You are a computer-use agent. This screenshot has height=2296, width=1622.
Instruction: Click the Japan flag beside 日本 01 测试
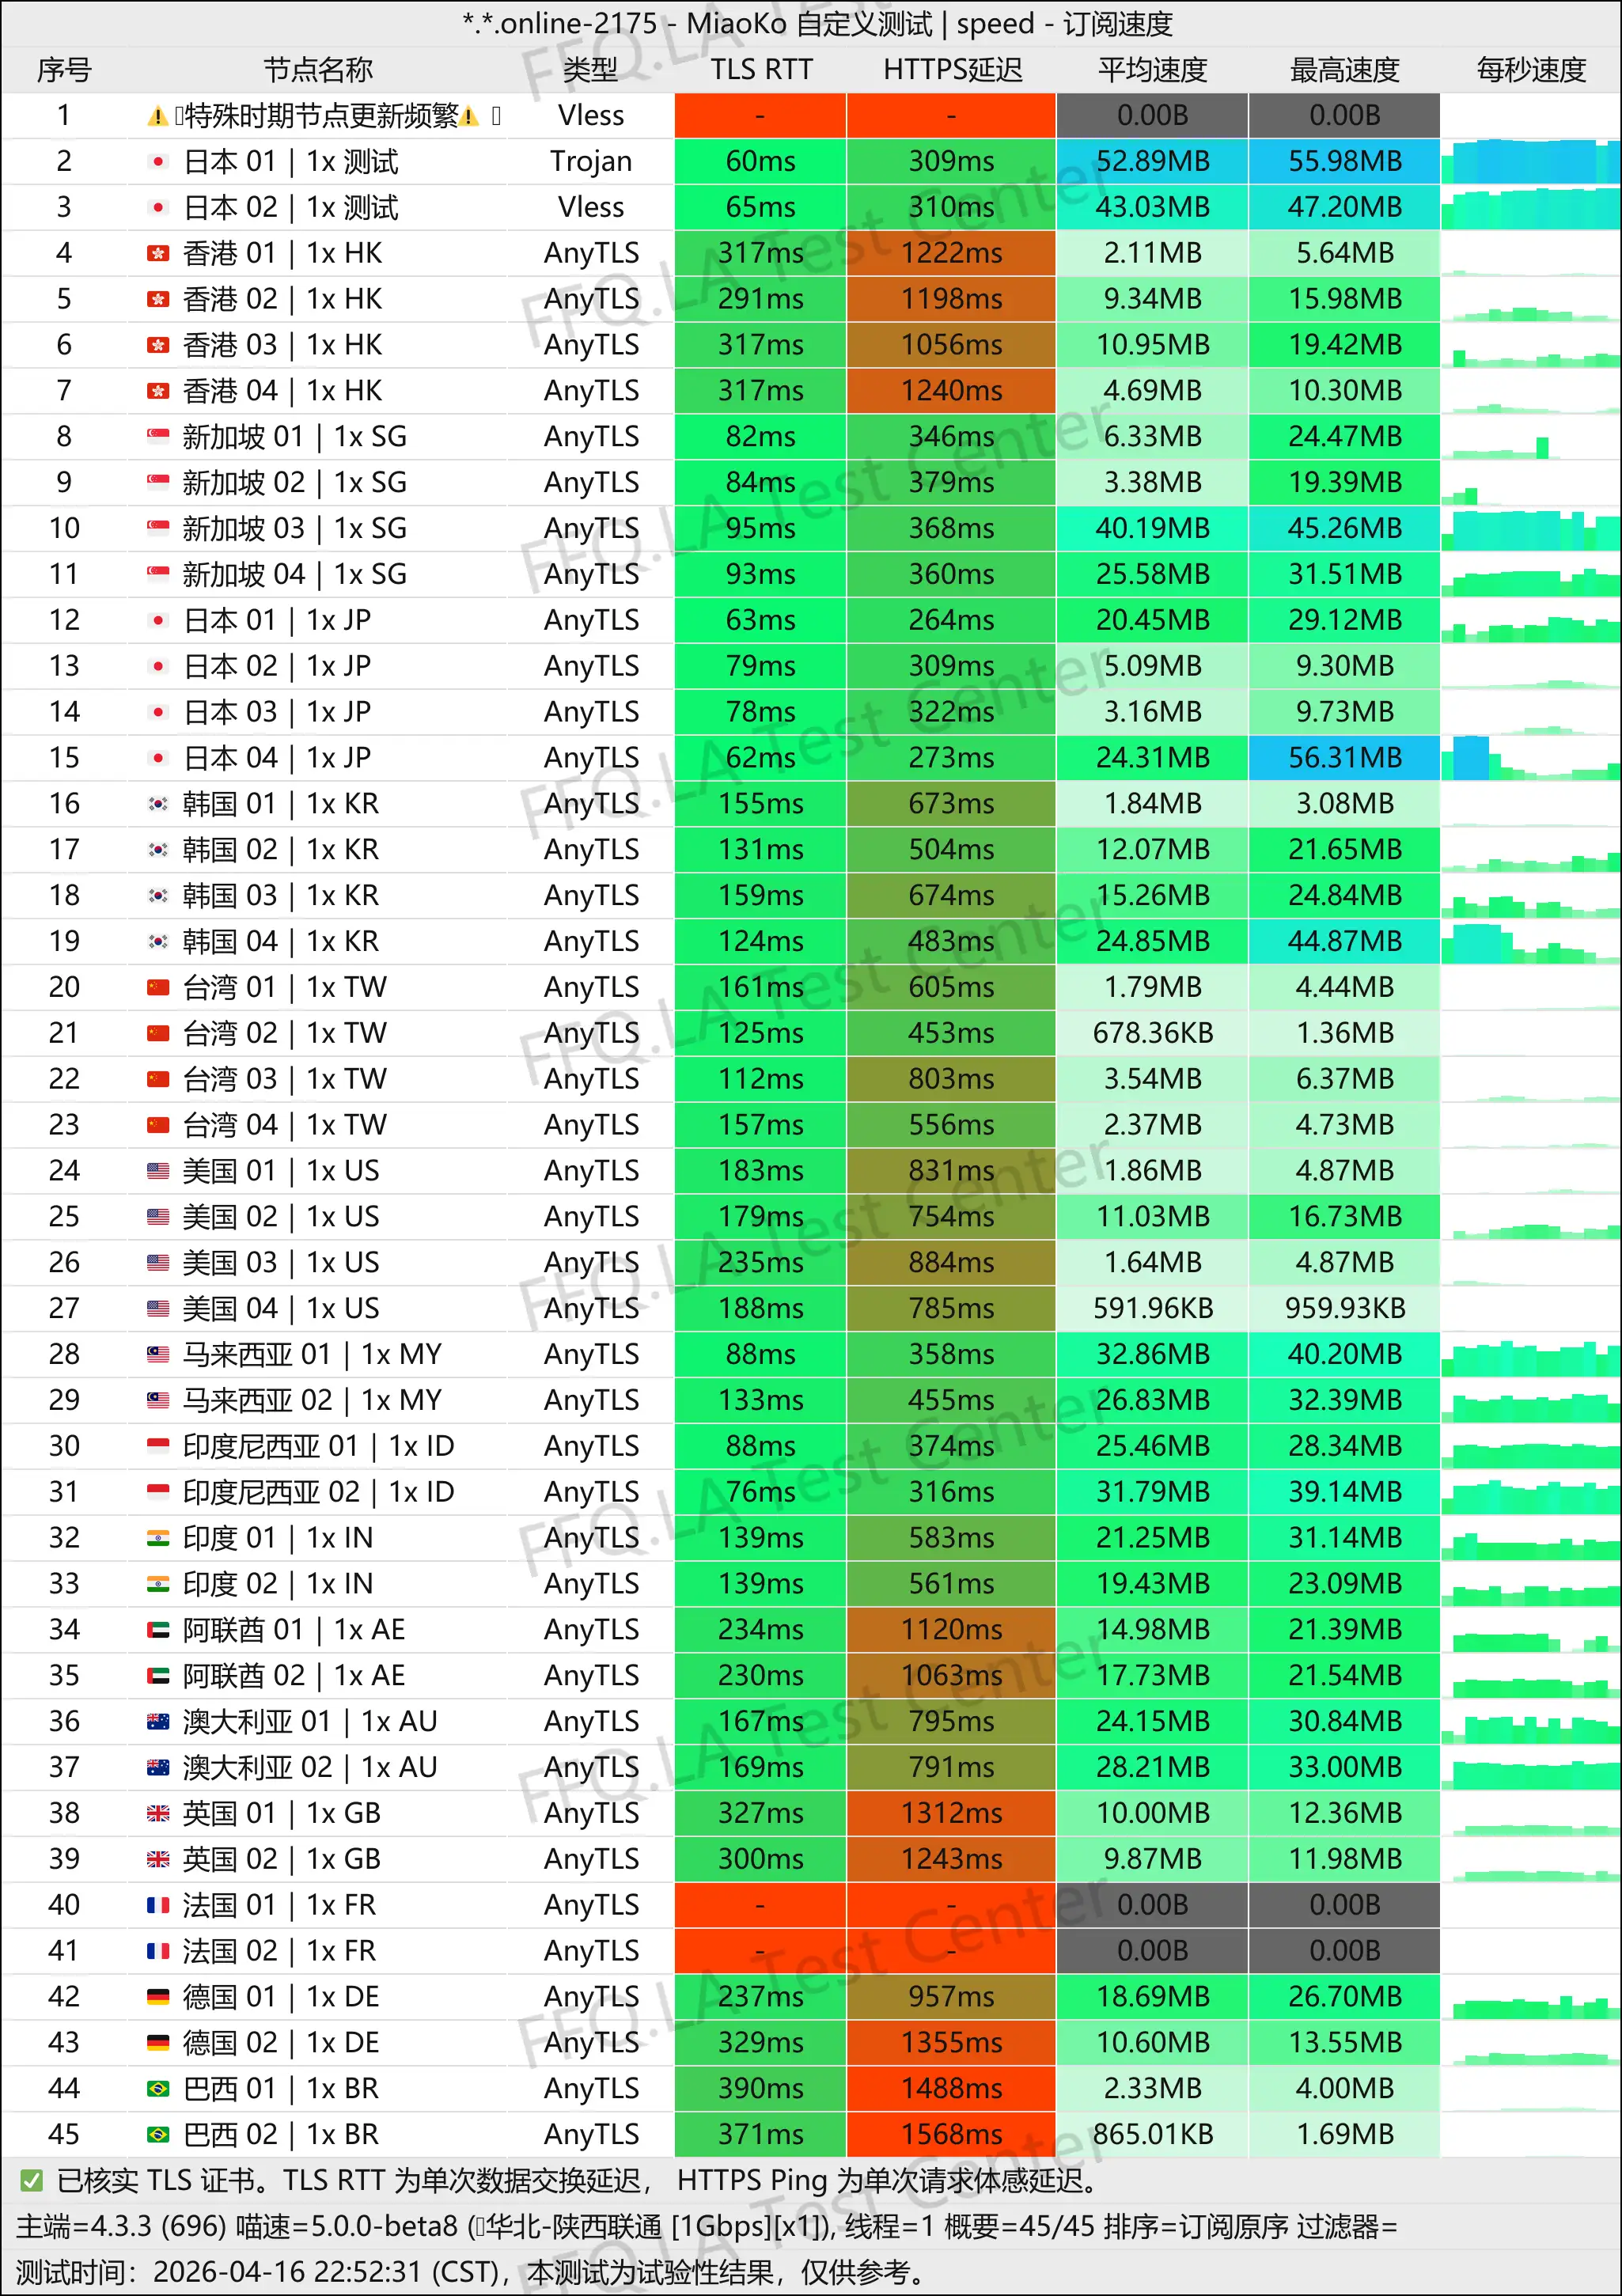coord(157,161)
